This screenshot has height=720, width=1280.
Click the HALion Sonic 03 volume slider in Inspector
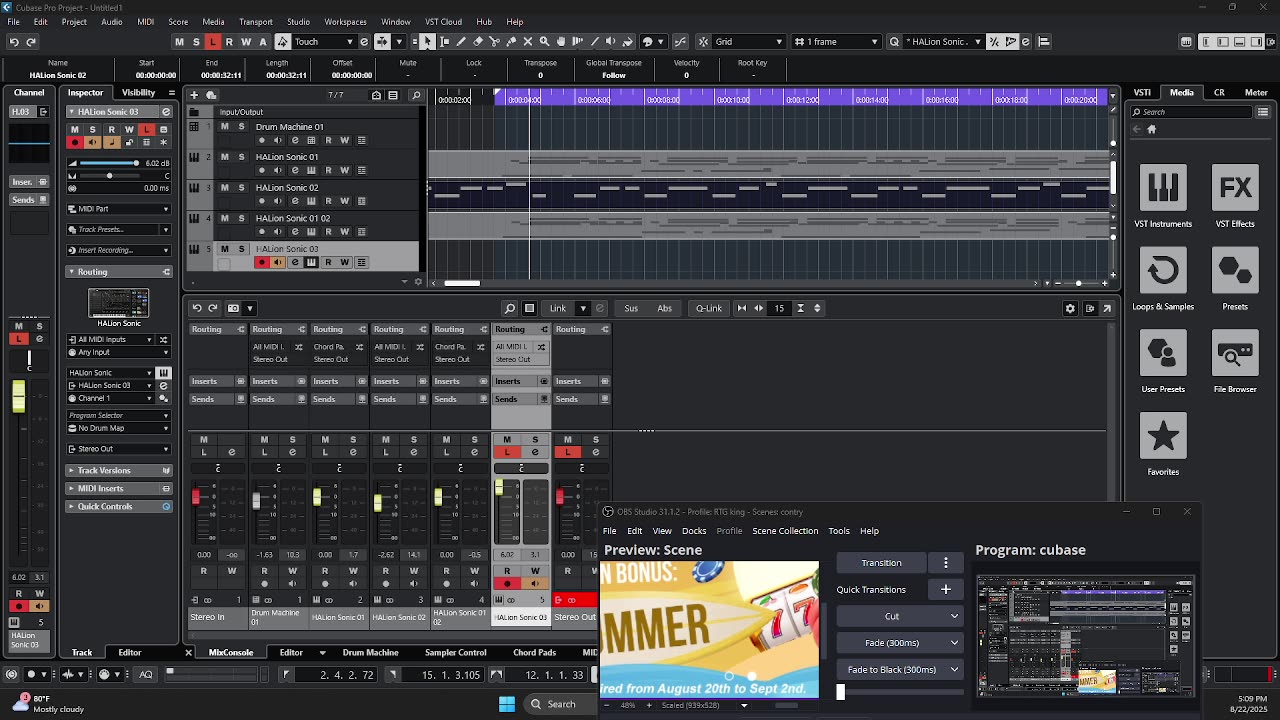(108, 163)
